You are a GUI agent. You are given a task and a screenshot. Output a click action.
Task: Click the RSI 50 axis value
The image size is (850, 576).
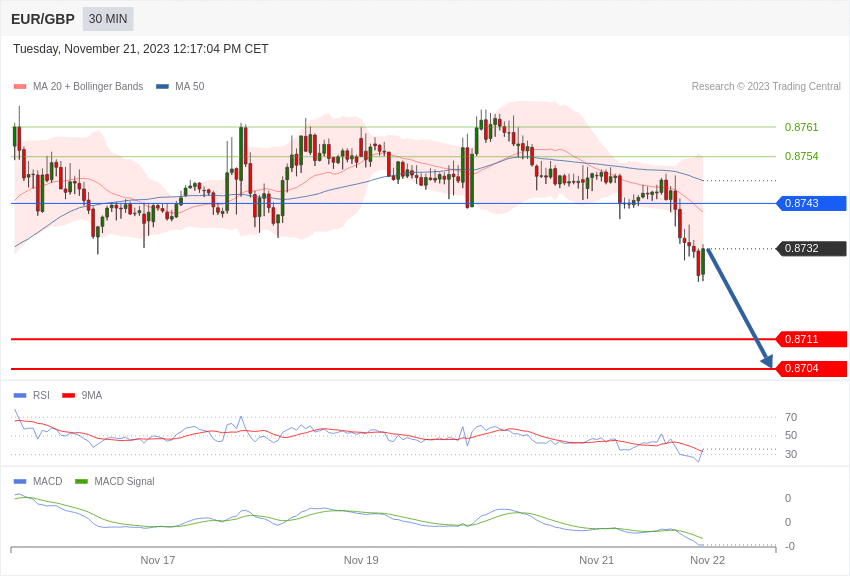tap(791, 435)
